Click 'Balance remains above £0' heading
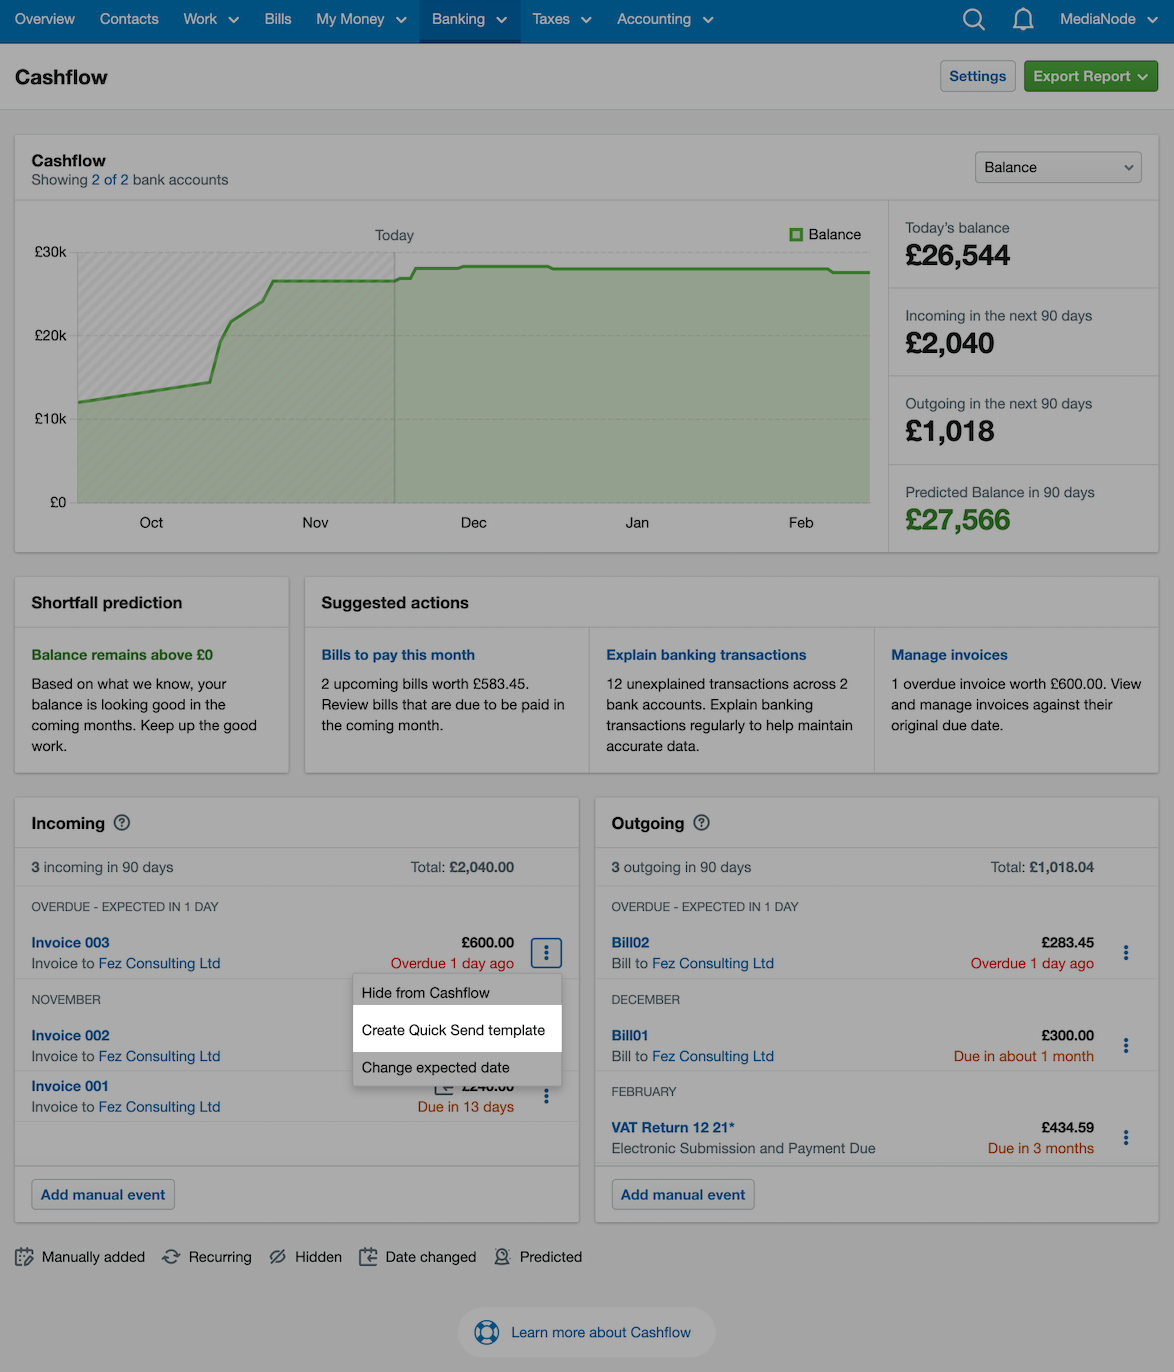The height and width of the screenshot is (1372, 1174). (122, 655)
